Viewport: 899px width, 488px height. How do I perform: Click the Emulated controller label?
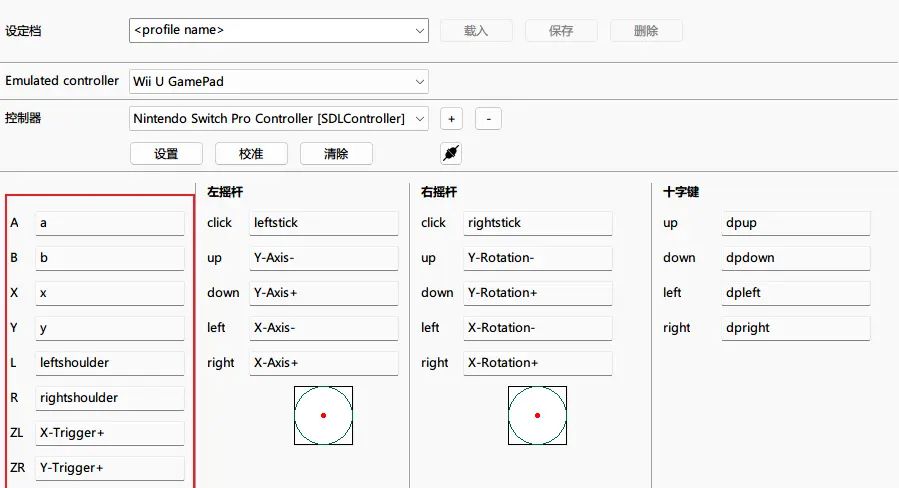click(x=62, y=81)
